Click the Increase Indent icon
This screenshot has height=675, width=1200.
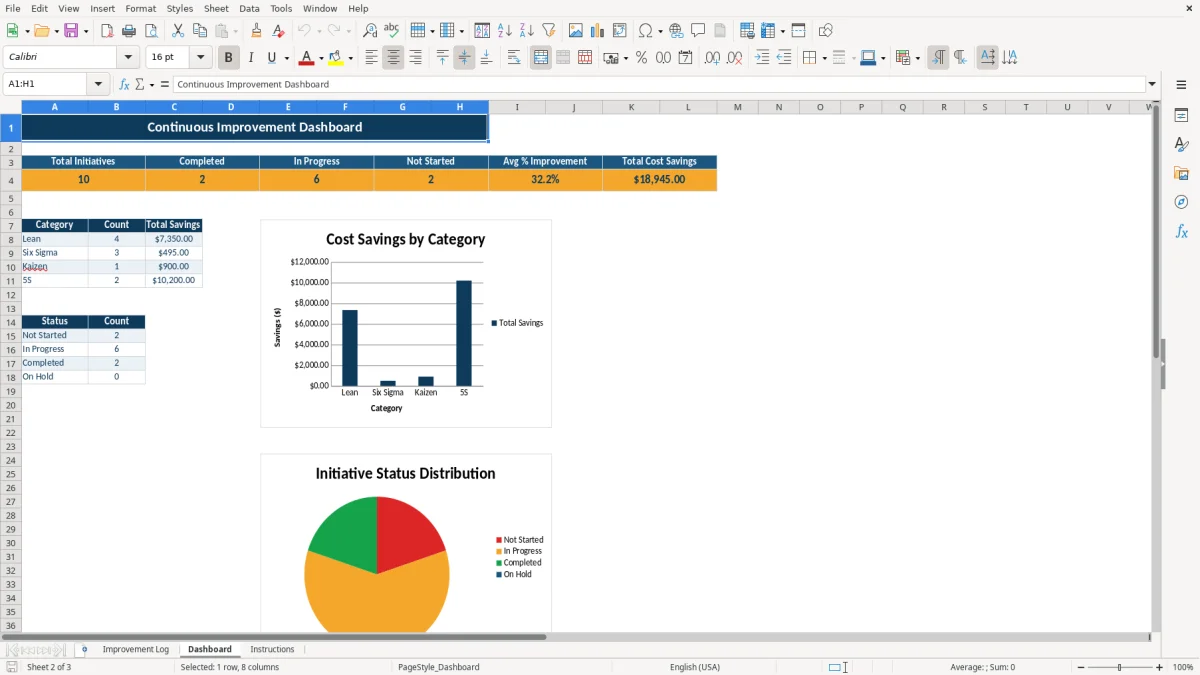pyautogui.click(x=762, y=58)
